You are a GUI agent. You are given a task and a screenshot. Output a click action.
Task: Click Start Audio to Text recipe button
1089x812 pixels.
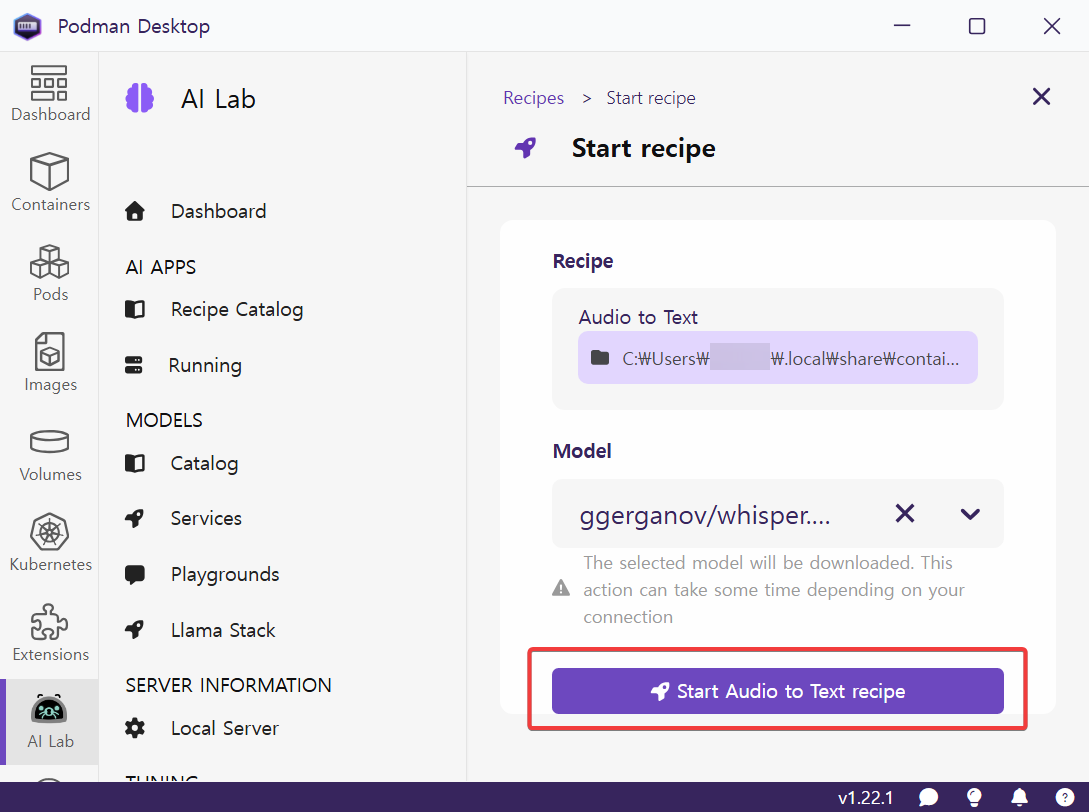click(x=777, y=691)
